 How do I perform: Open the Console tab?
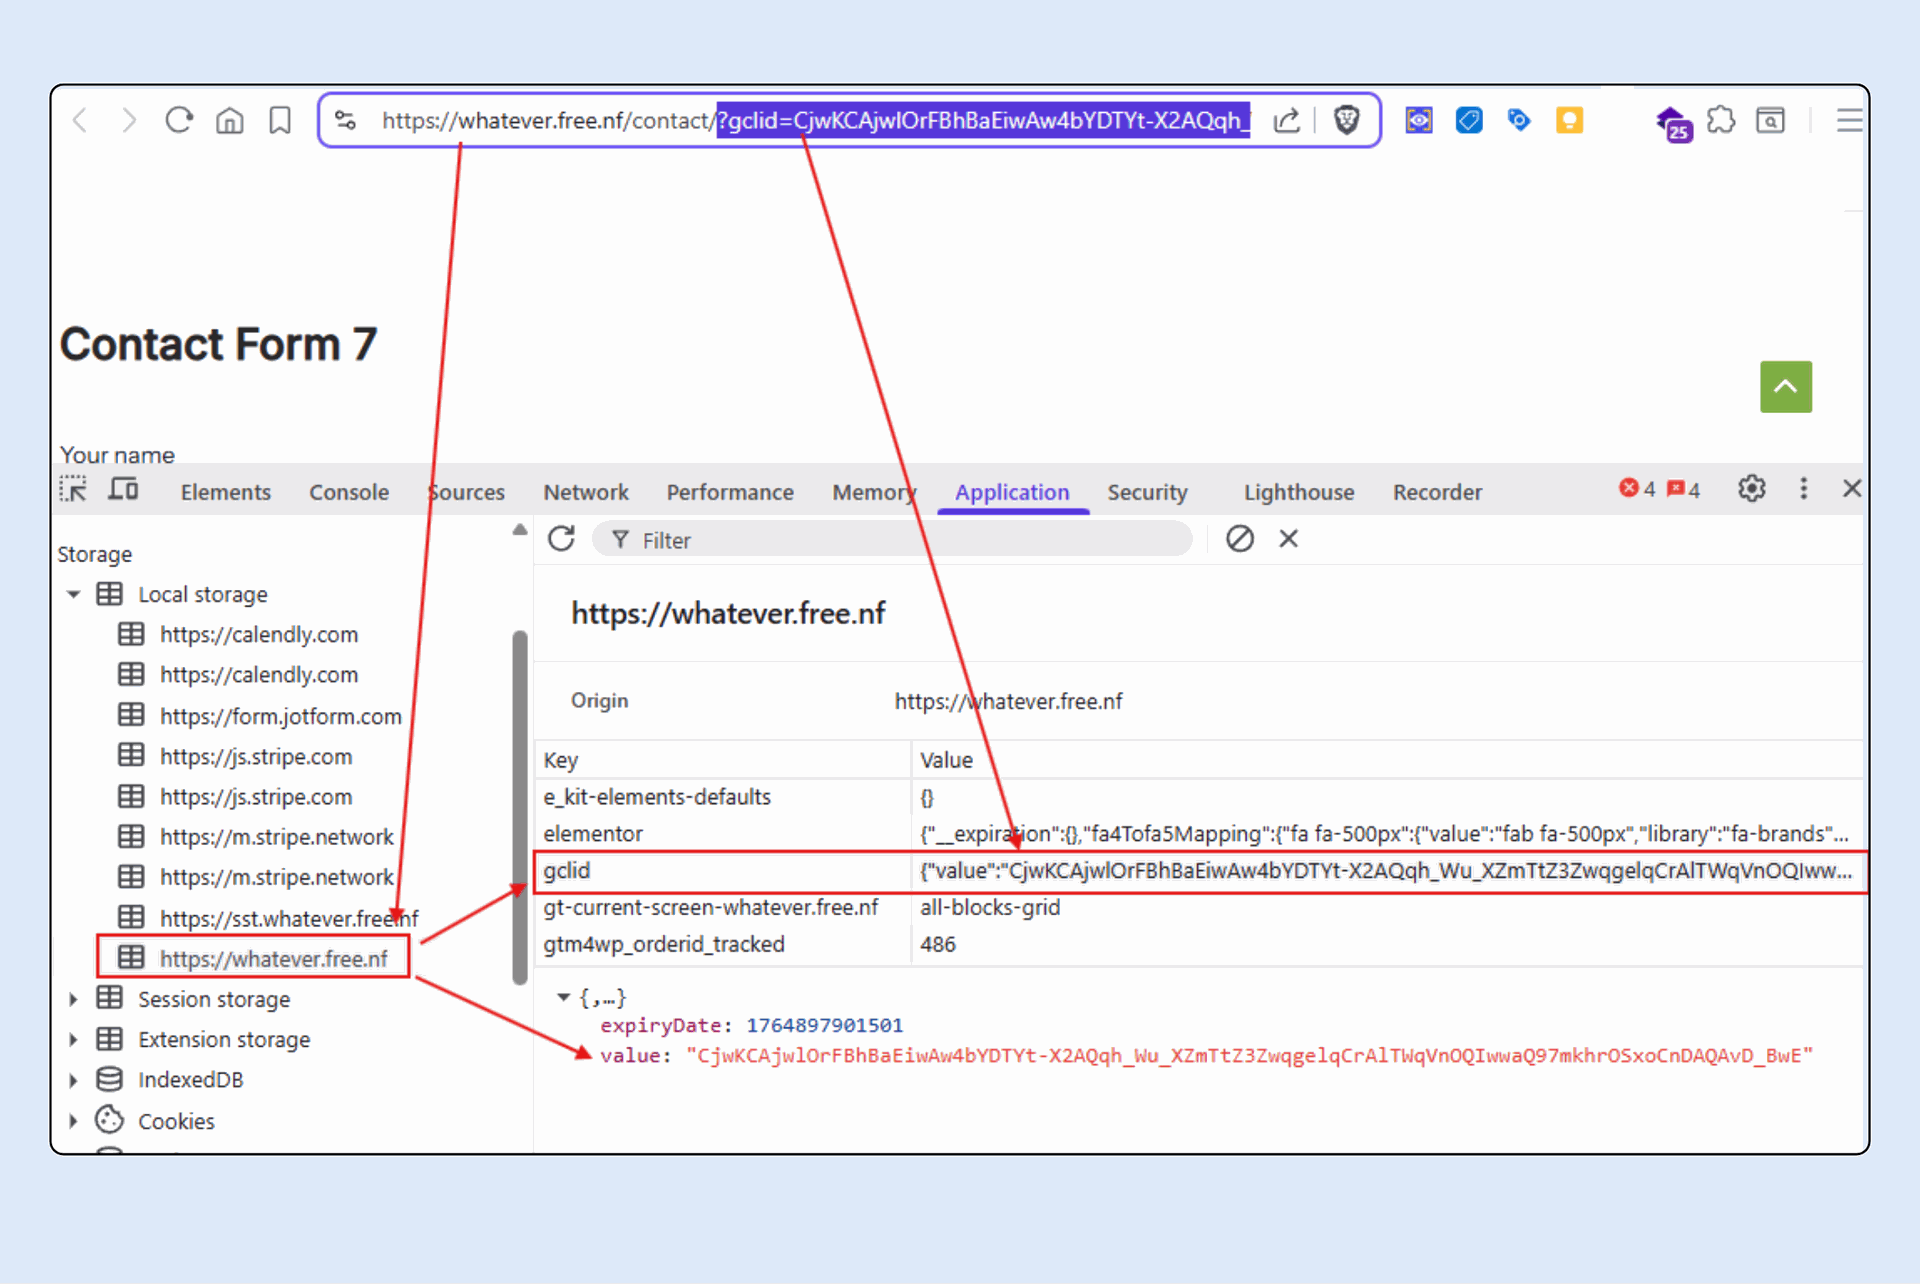pos(348,492)
